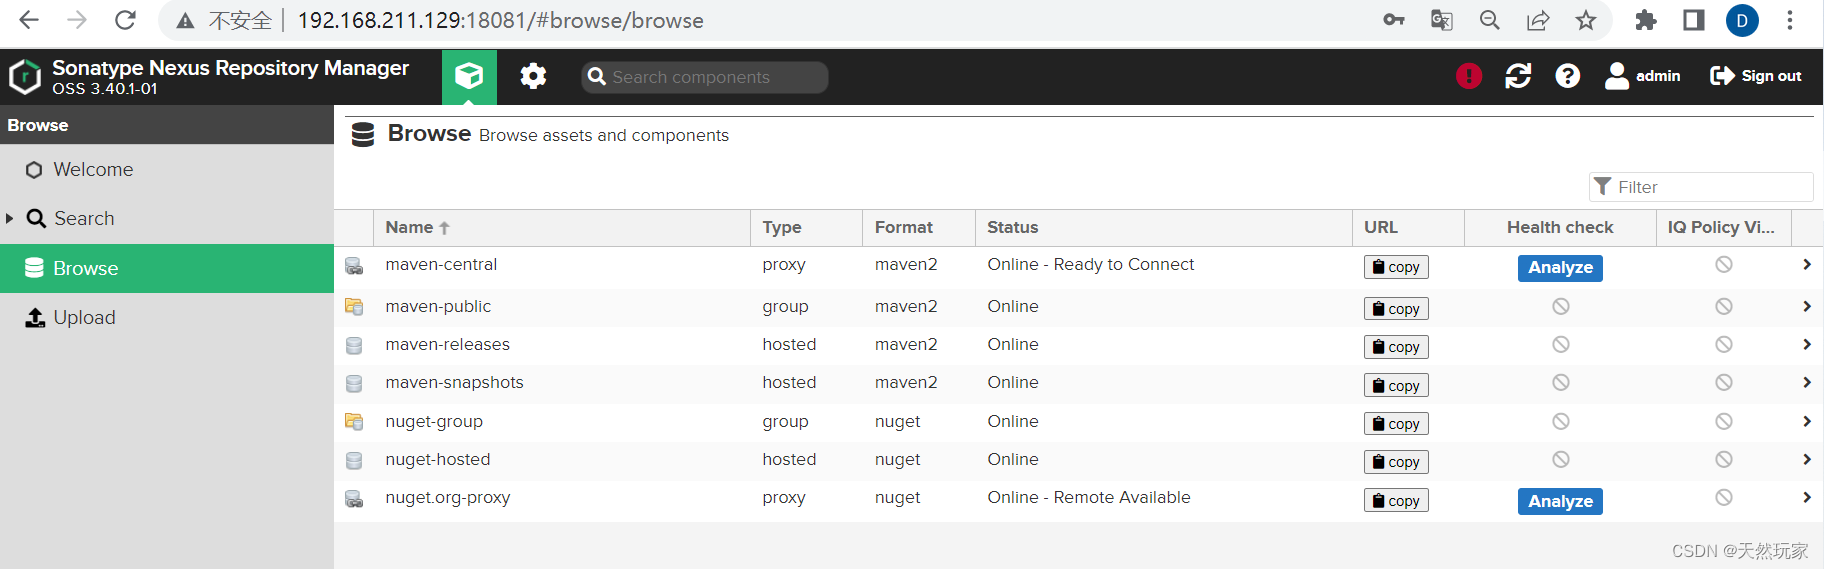Toggle browser side panel icon
The height and width of the screenshot is (569, 1824).
1694,20
